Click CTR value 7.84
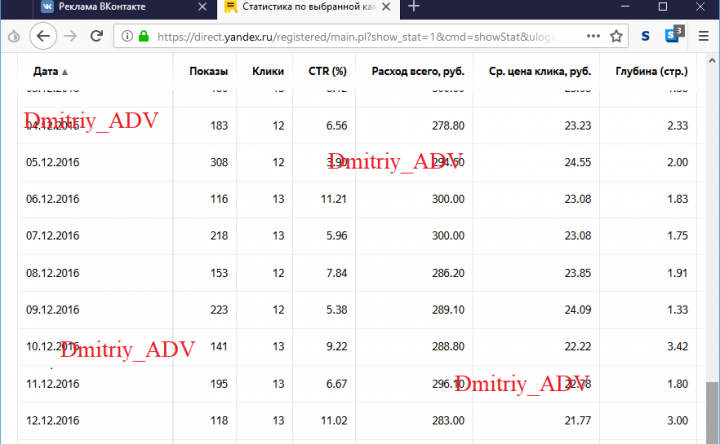 pyautogui.click(x=337, y=273)
